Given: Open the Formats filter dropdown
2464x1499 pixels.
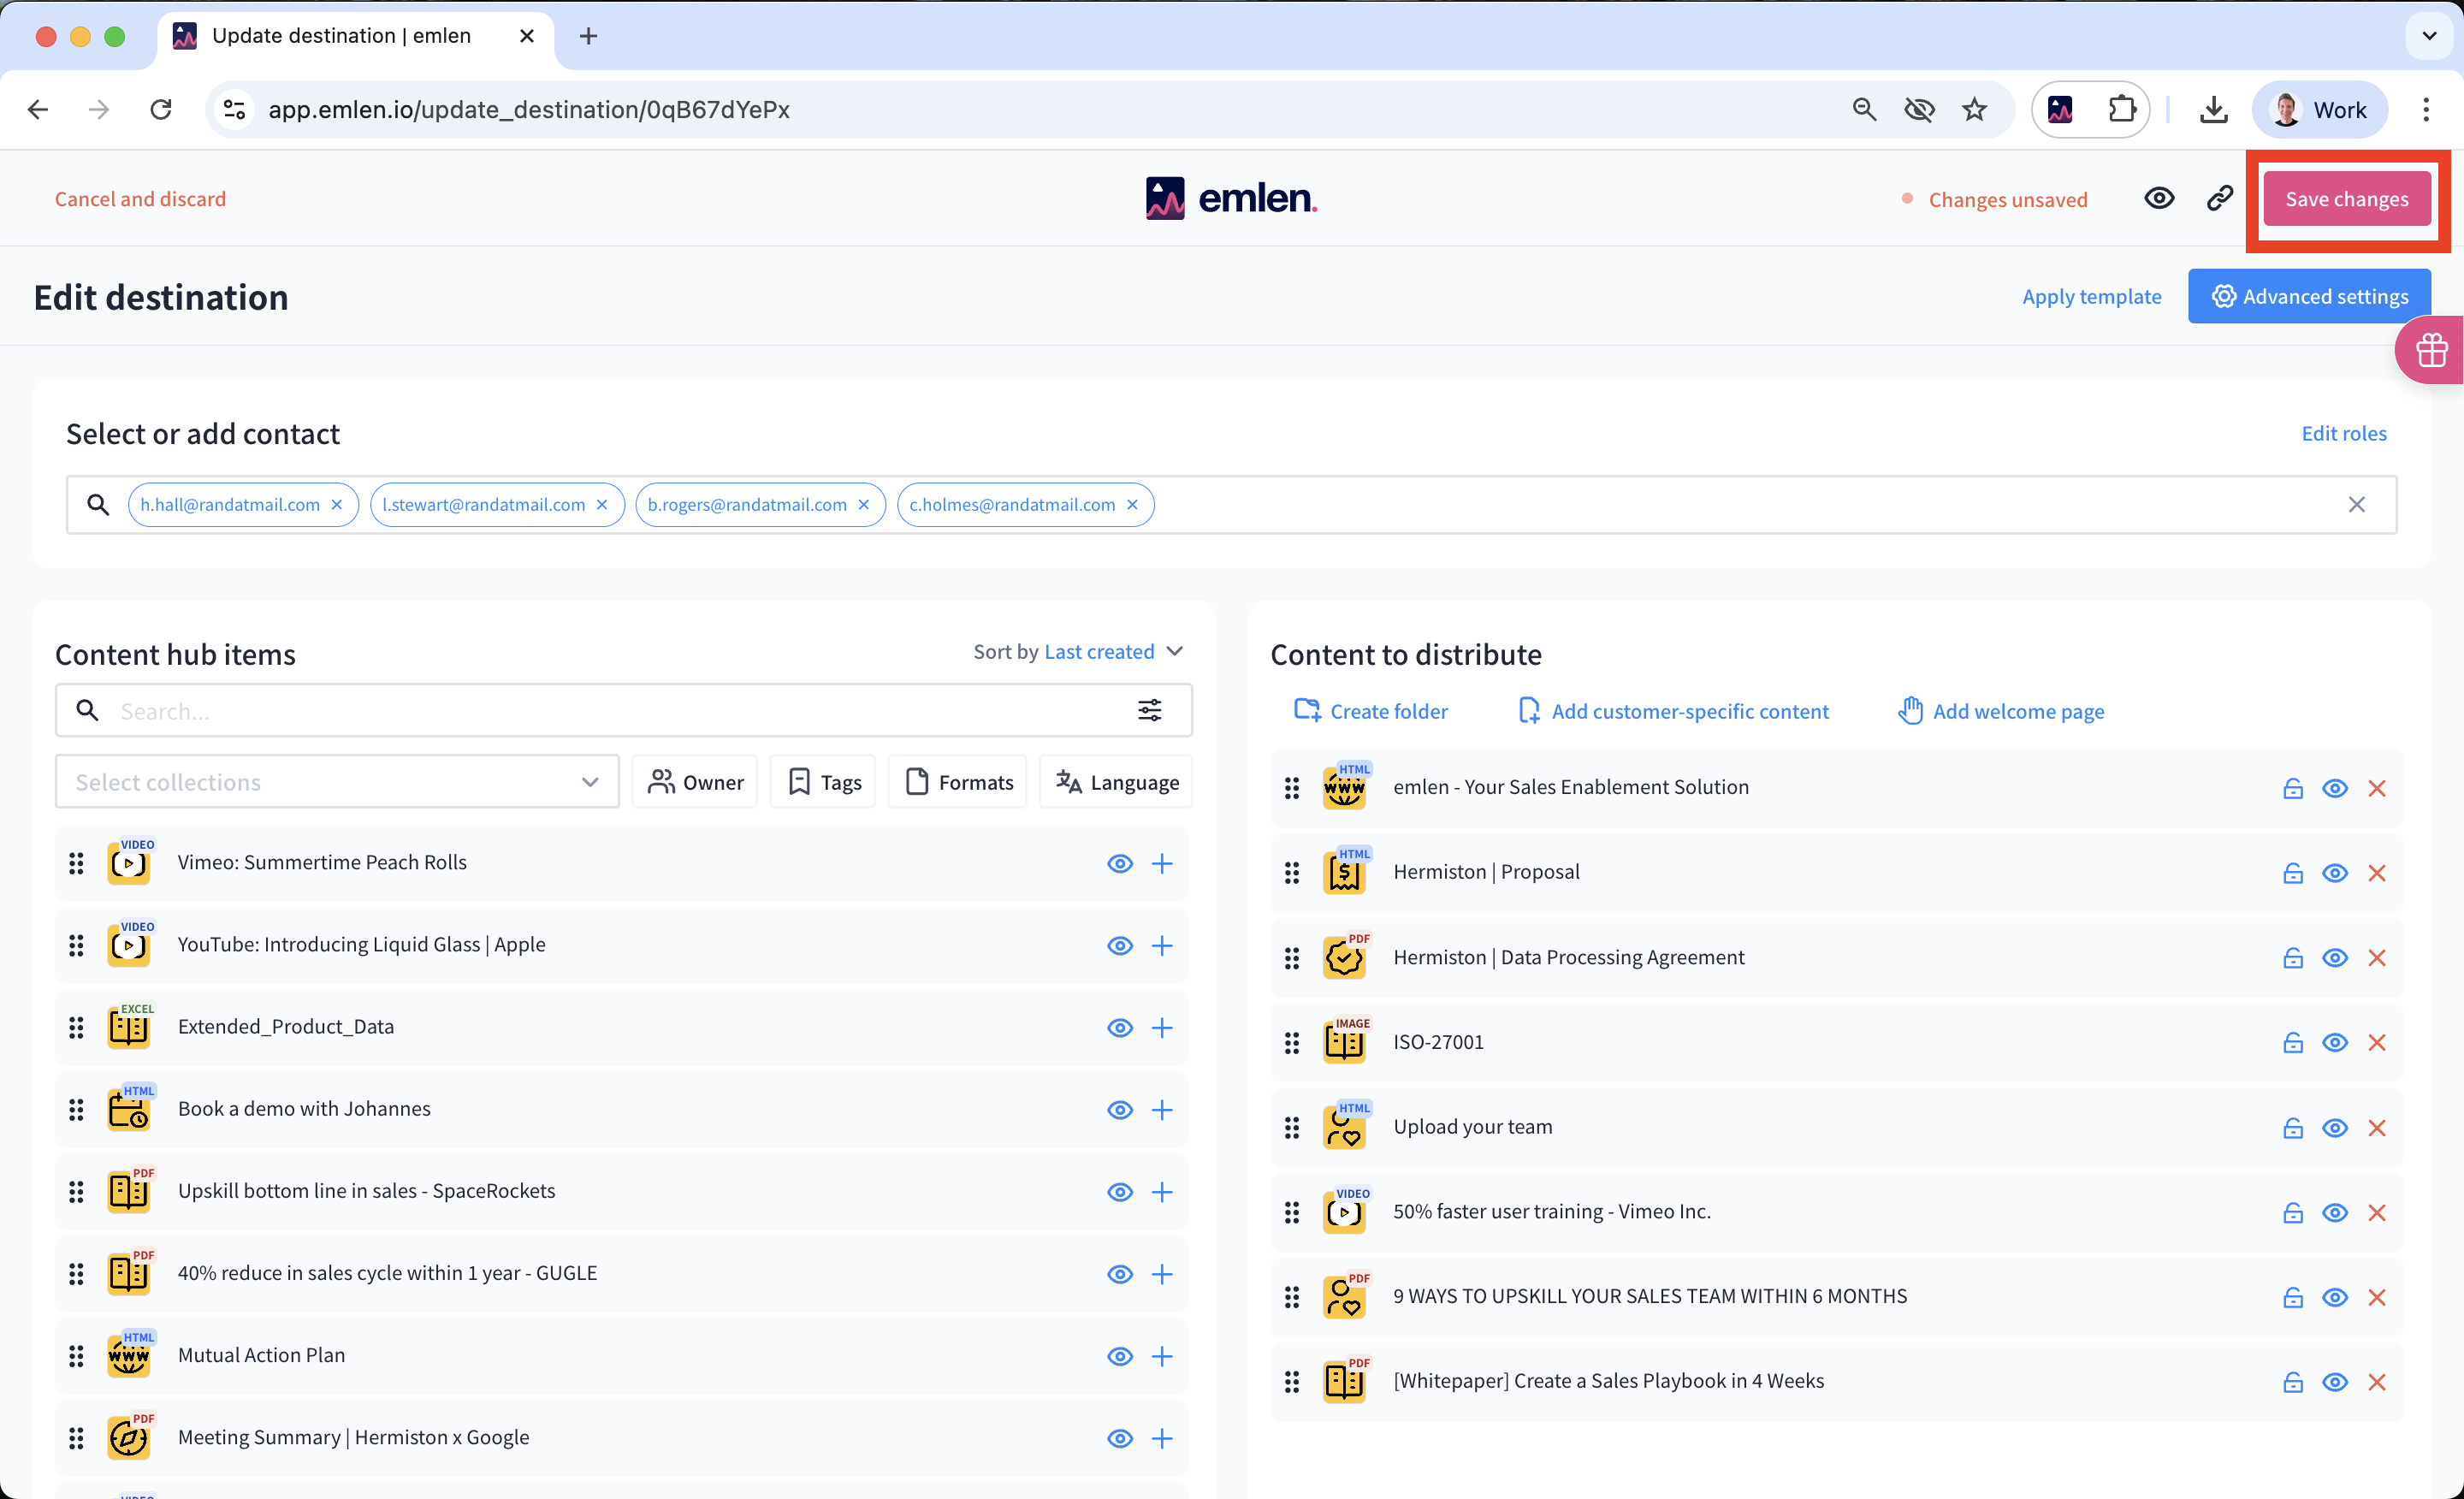Looking at the screenshot, I should pos(957,781).
